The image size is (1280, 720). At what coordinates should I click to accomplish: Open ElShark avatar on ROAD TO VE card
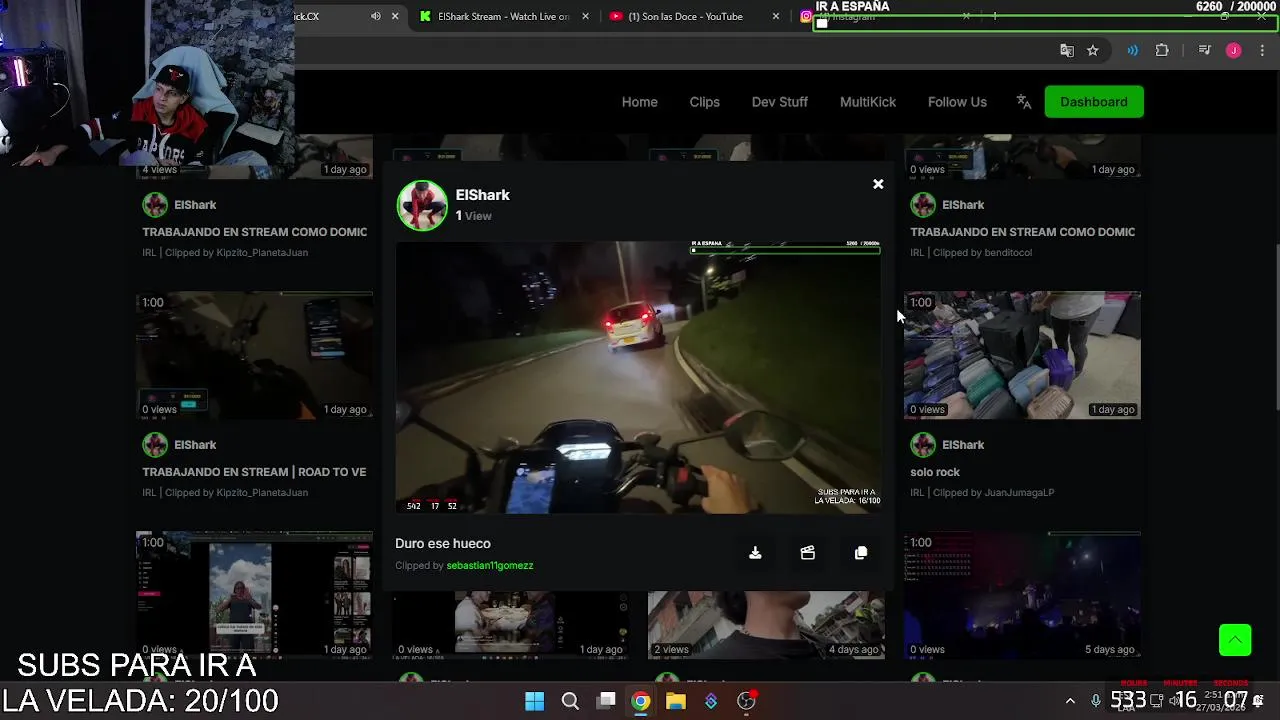pos(155,445)
